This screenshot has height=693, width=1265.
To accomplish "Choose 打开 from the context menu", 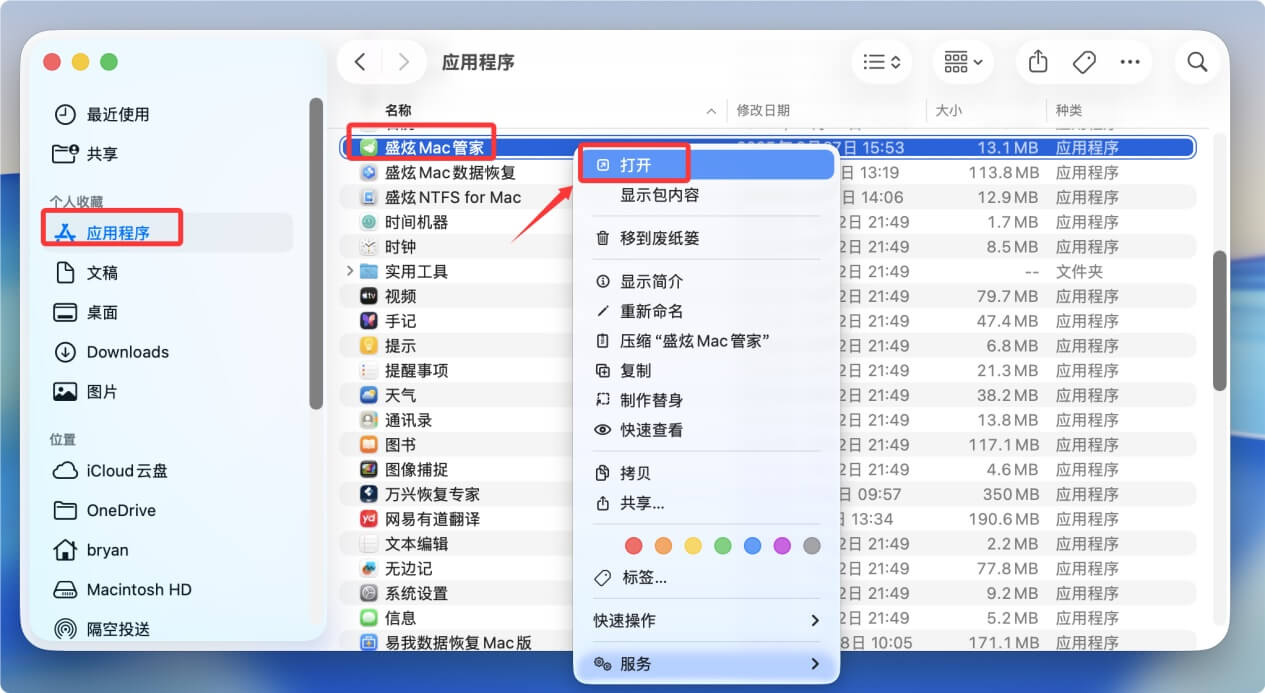I will point(635,163).
